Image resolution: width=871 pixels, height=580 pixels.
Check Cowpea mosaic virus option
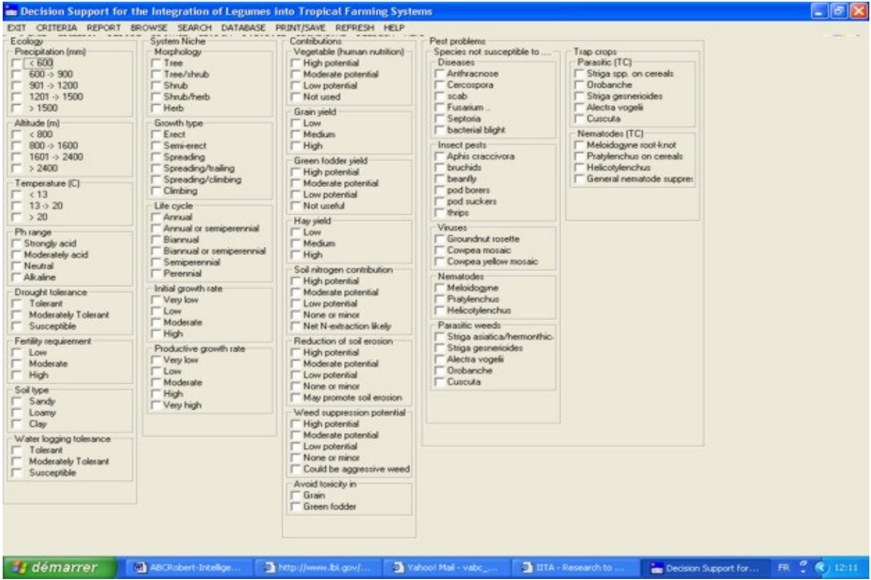[439, 251]
